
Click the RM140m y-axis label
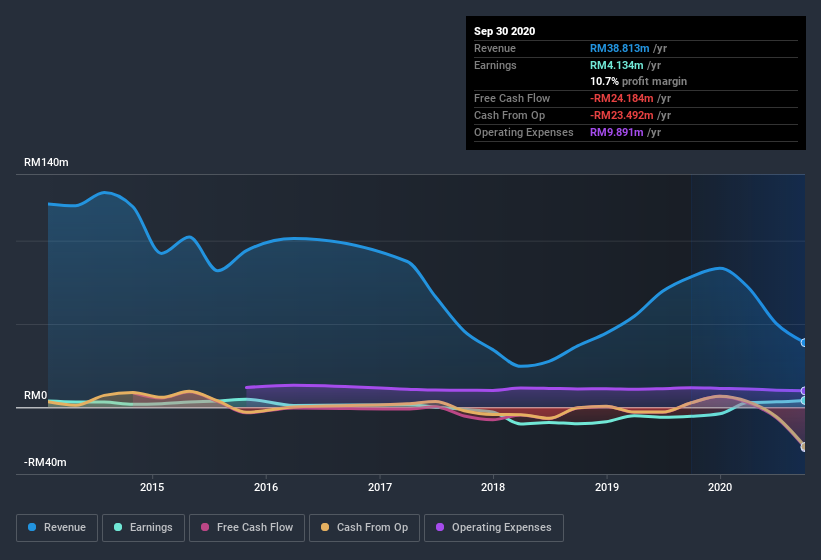click(x=46, y=162)
